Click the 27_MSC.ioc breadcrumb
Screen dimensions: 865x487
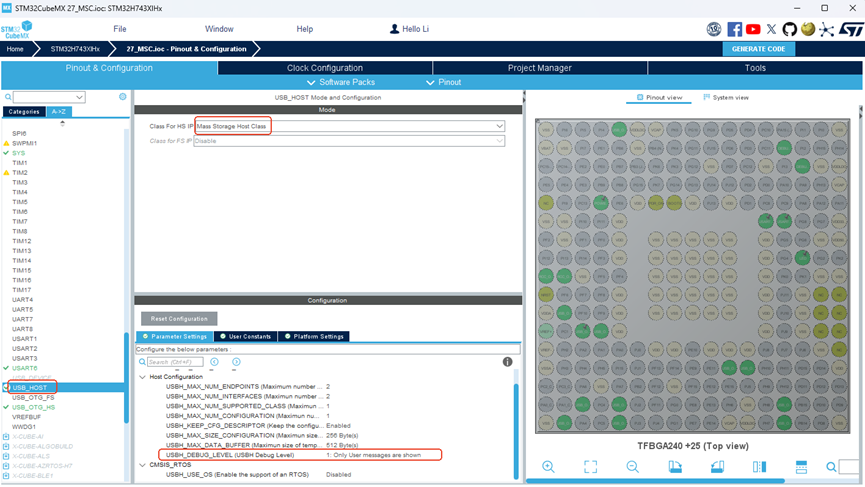point(186,49)
